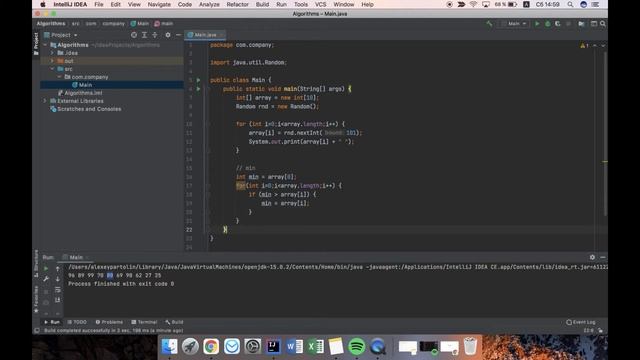The height and width of the screenshot is (360, 640).
Task: Click the Select Opened File target icon
Action: coord(134,35)
